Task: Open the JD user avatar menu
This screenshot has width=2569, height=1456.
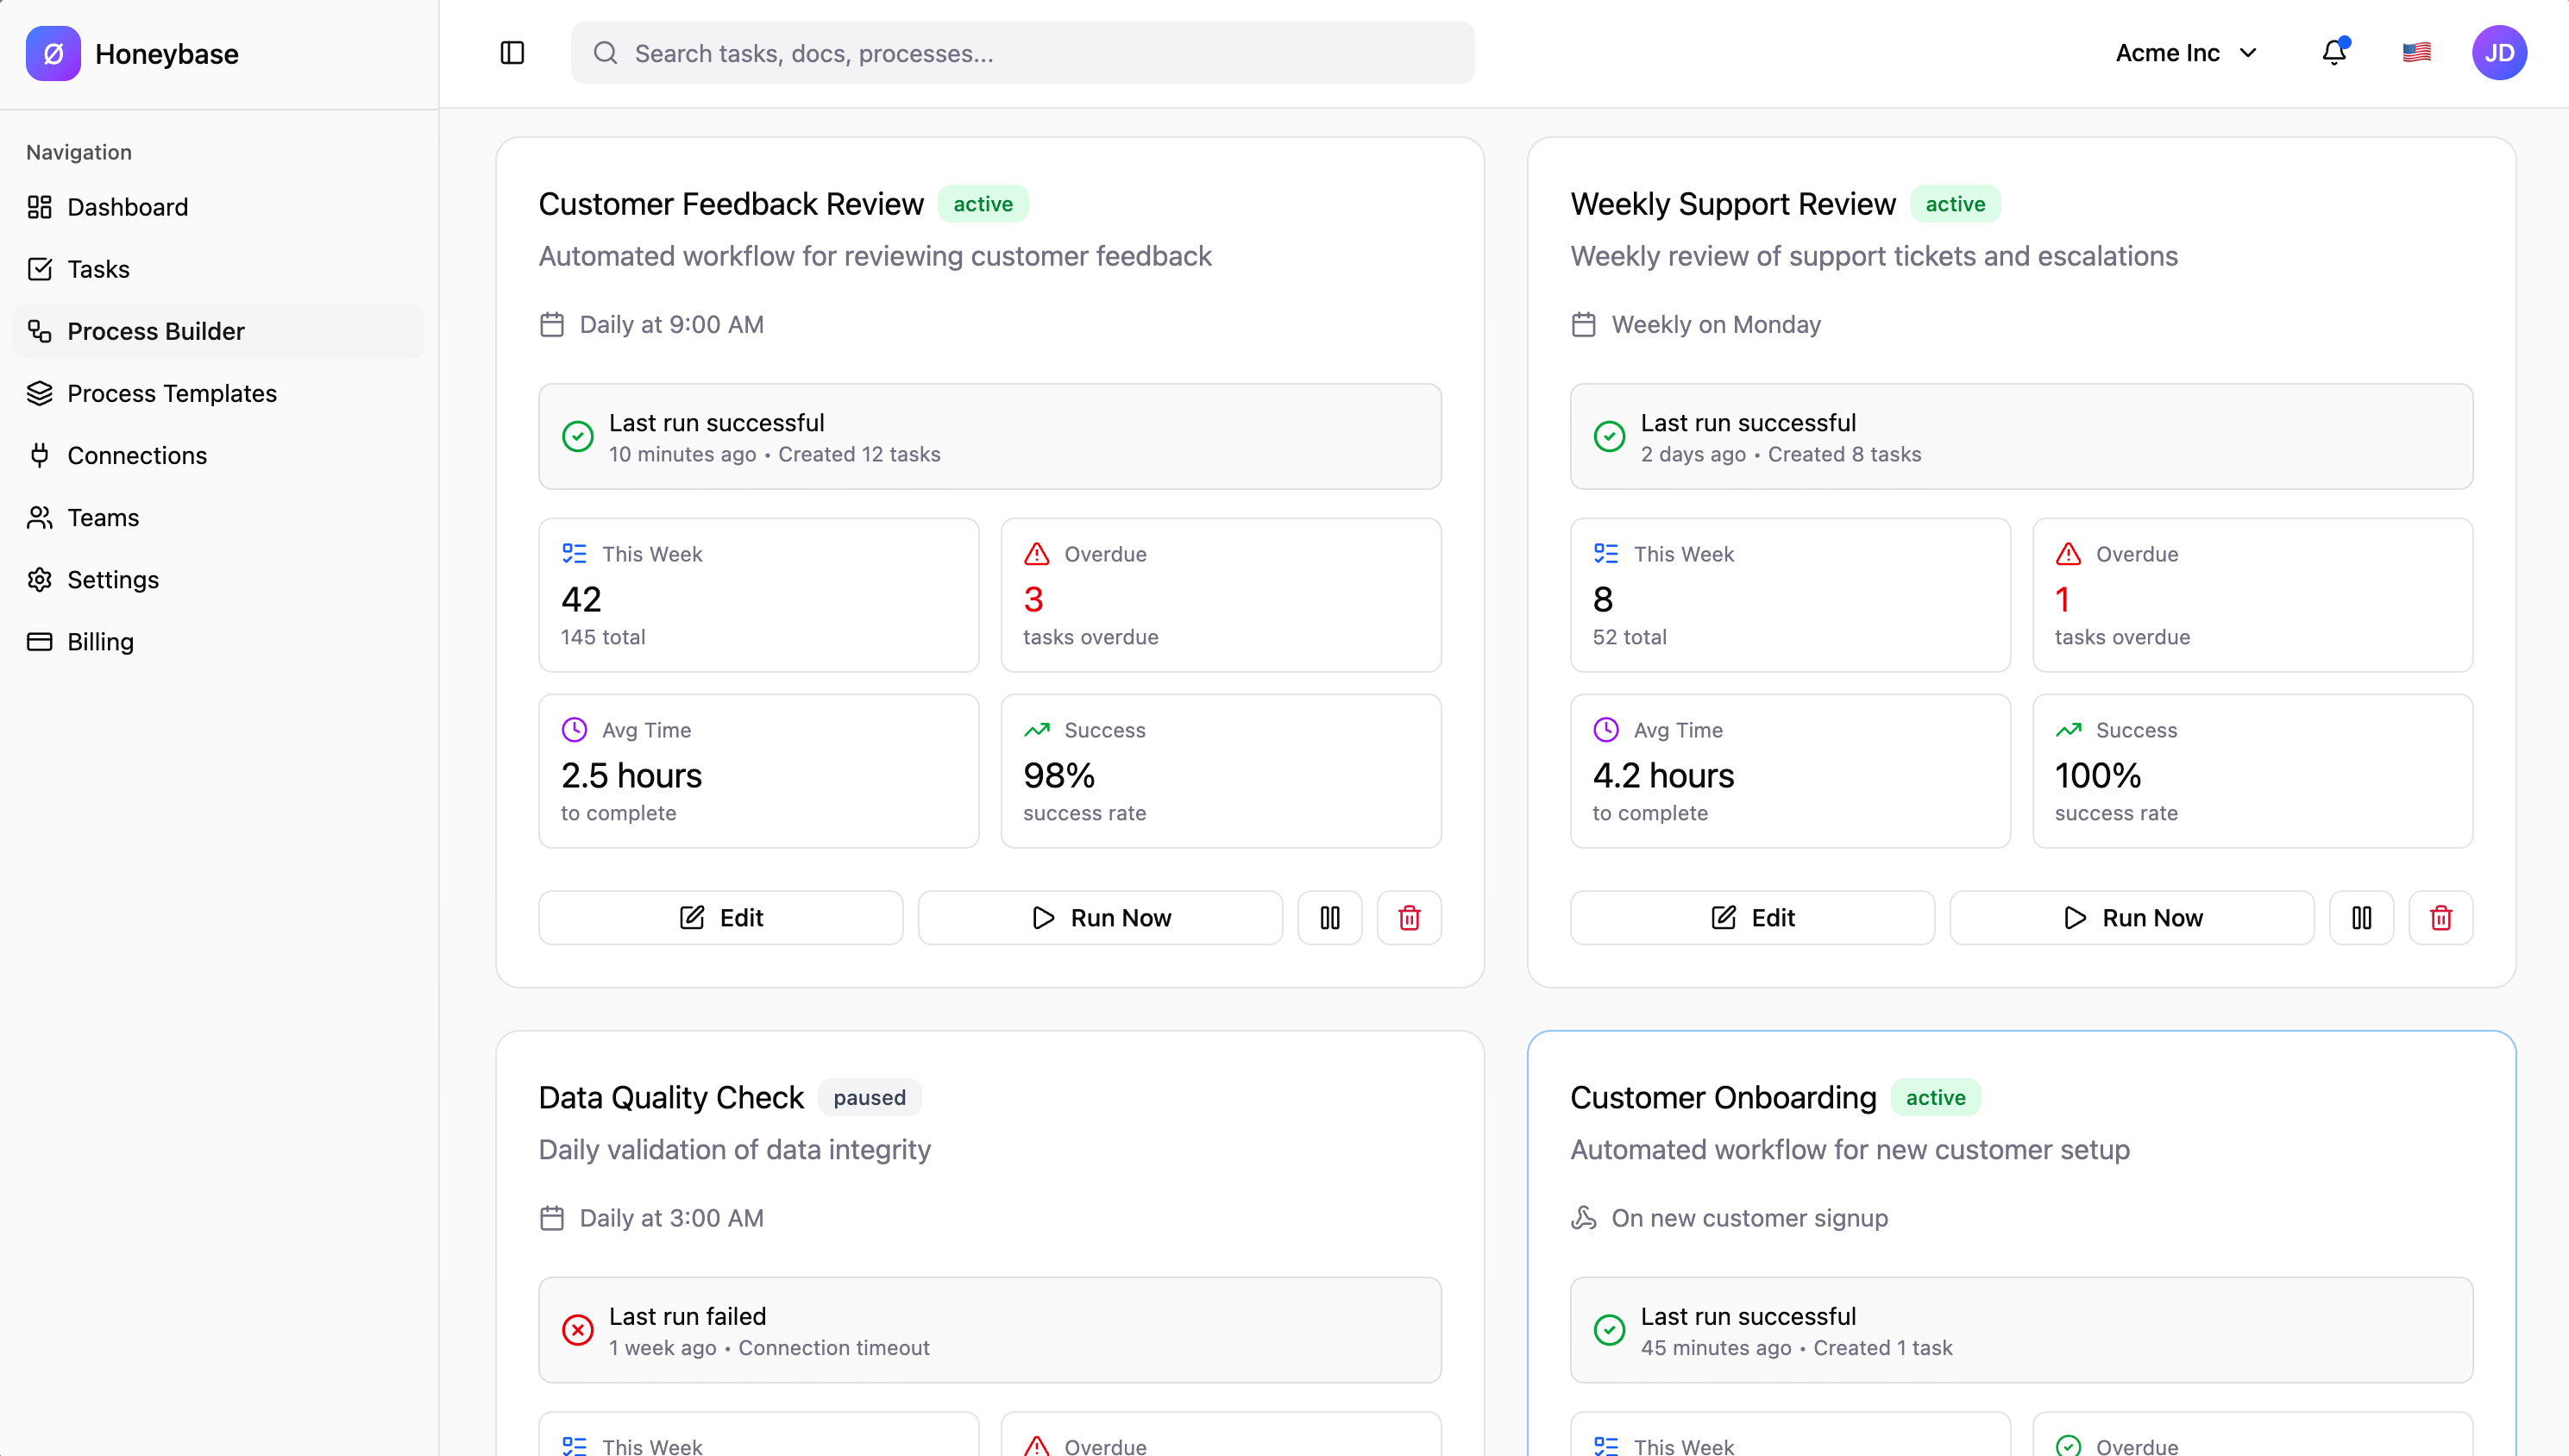Action: point(2500,52)
